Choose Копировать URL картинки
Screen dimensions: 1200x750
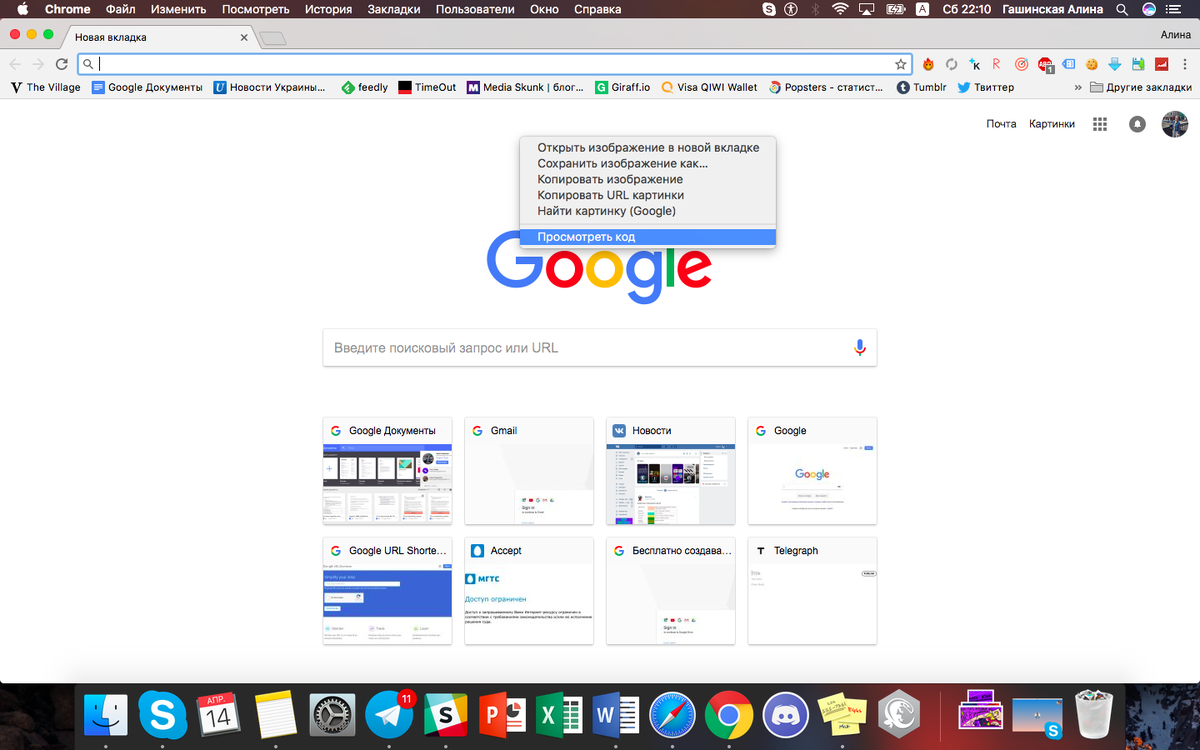click(x=648, y=195)
